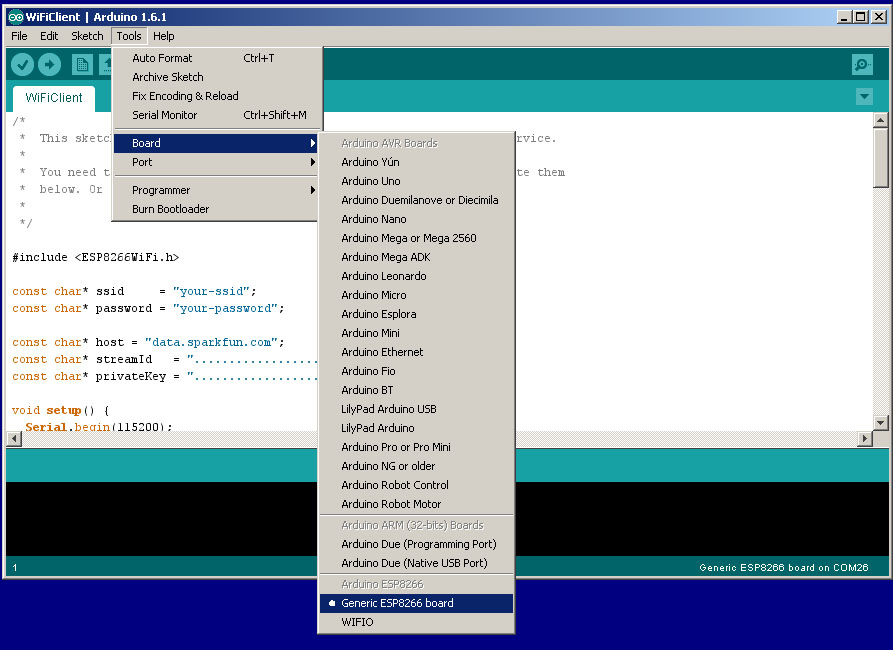Click the ESP8266WiFi.h include line
This screenshot has width=893, height=650.
[x=96, y=257]
